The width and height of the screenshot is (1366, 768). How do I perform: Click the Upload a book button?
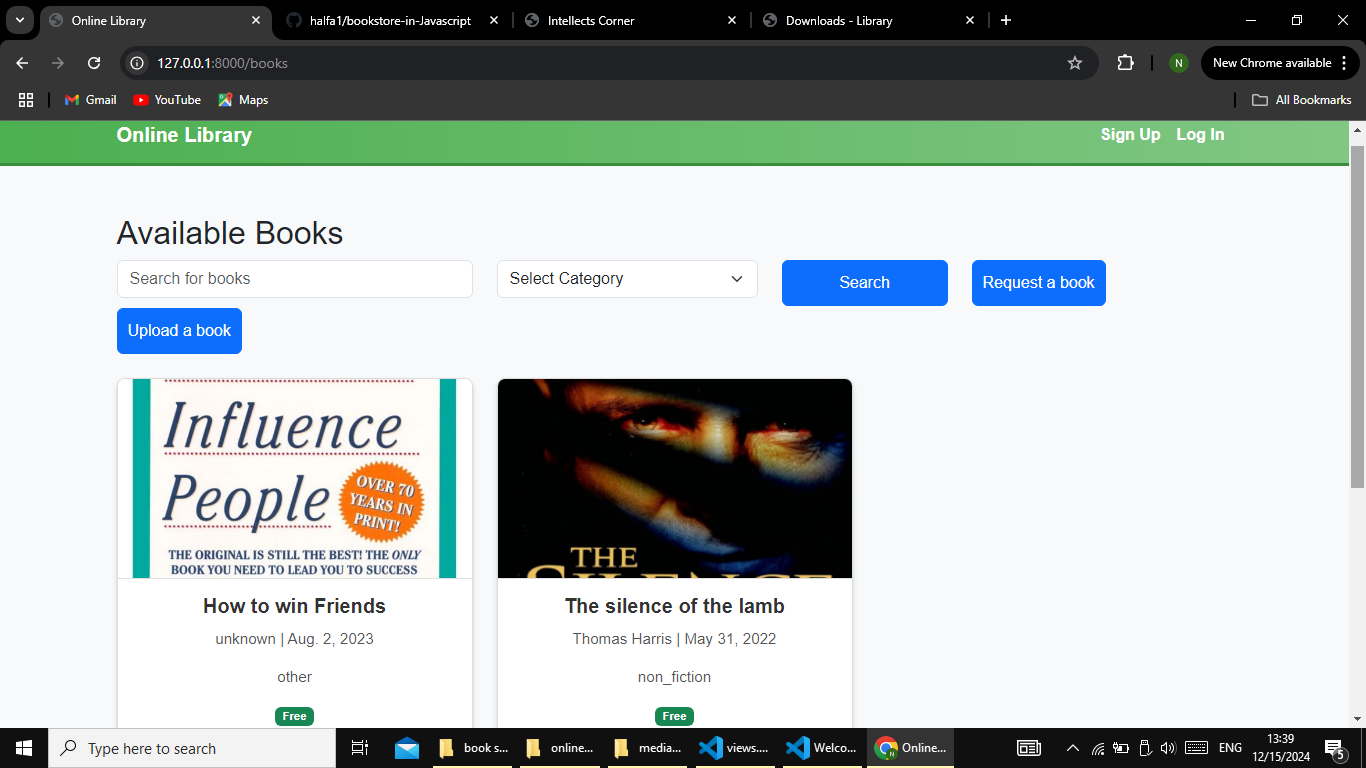[x=179, y=331]
